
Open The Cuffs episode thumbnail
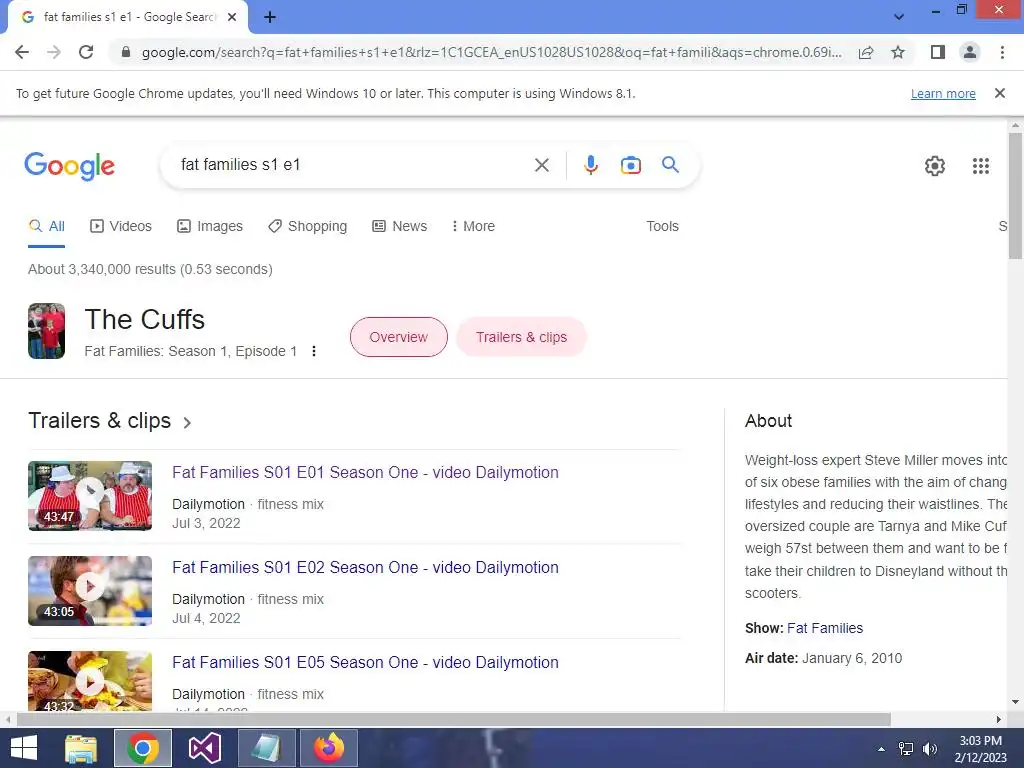click(x=46, y=331)
